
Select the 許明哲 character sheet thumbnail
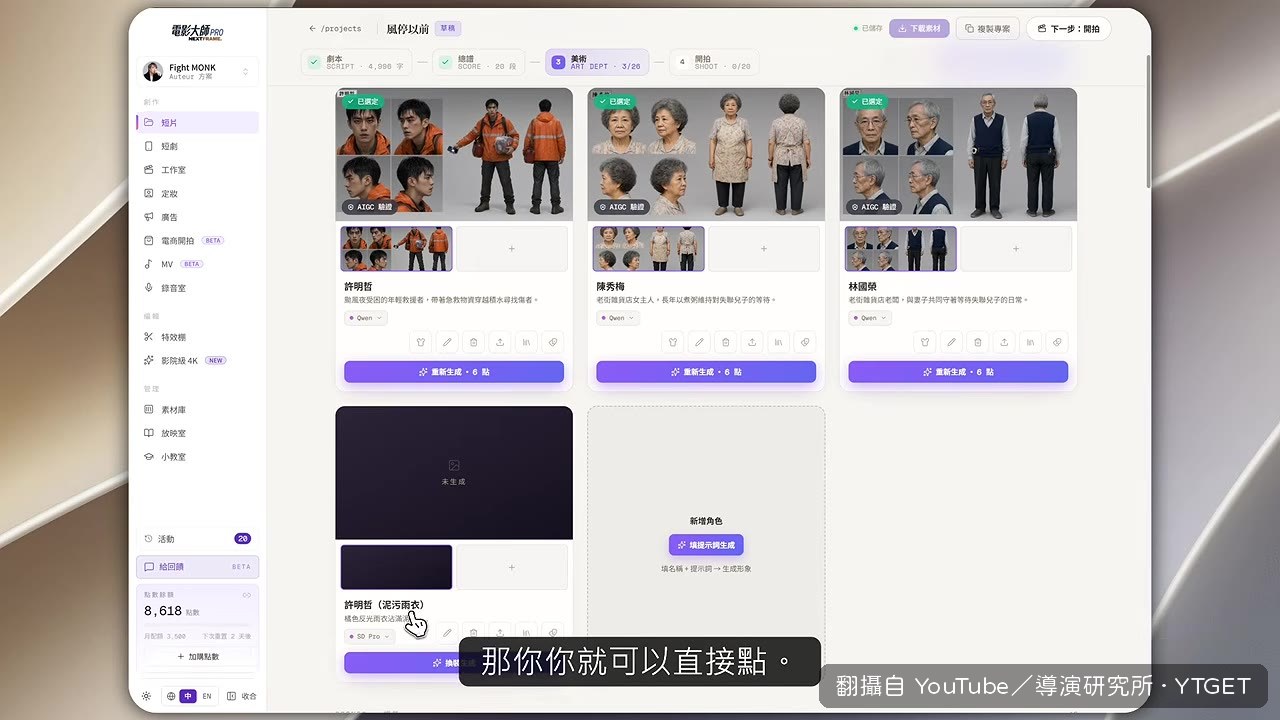[396, 249]
